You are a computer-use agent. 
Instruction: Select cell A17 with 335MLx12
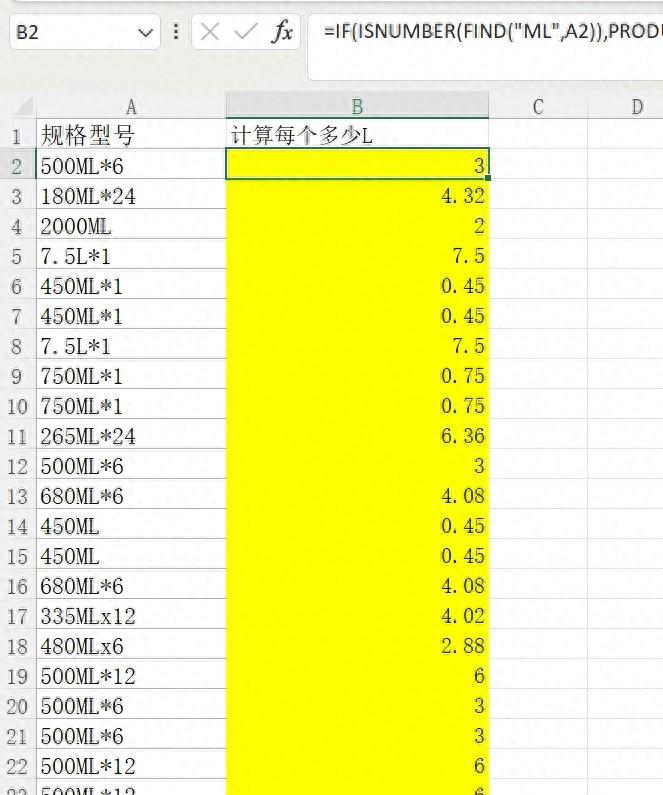(x=131, y=616)
